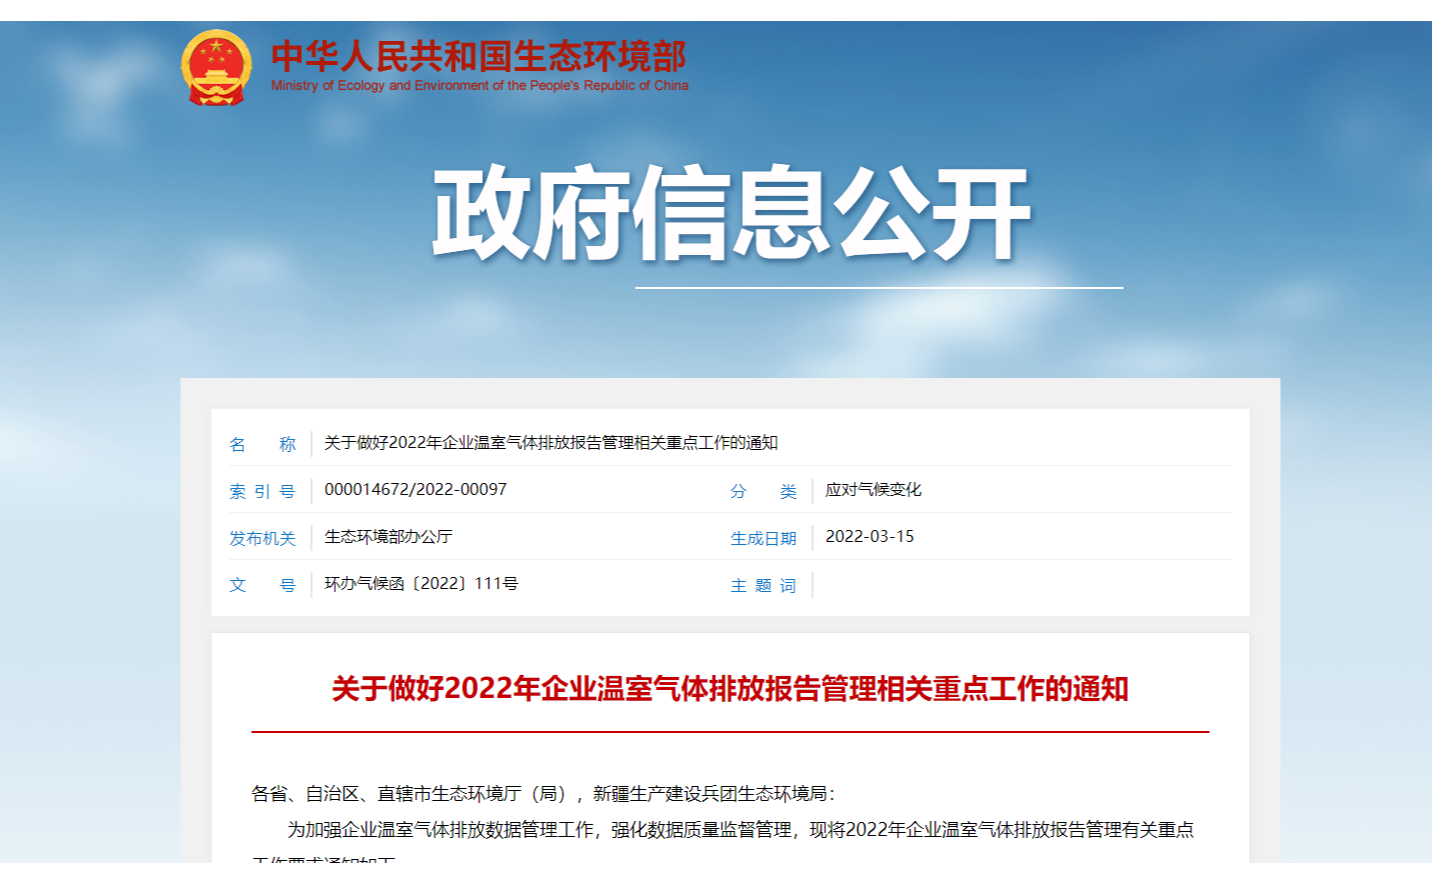Click document number 环办气候函〔2022〕111号

click(x=421, y=584)
